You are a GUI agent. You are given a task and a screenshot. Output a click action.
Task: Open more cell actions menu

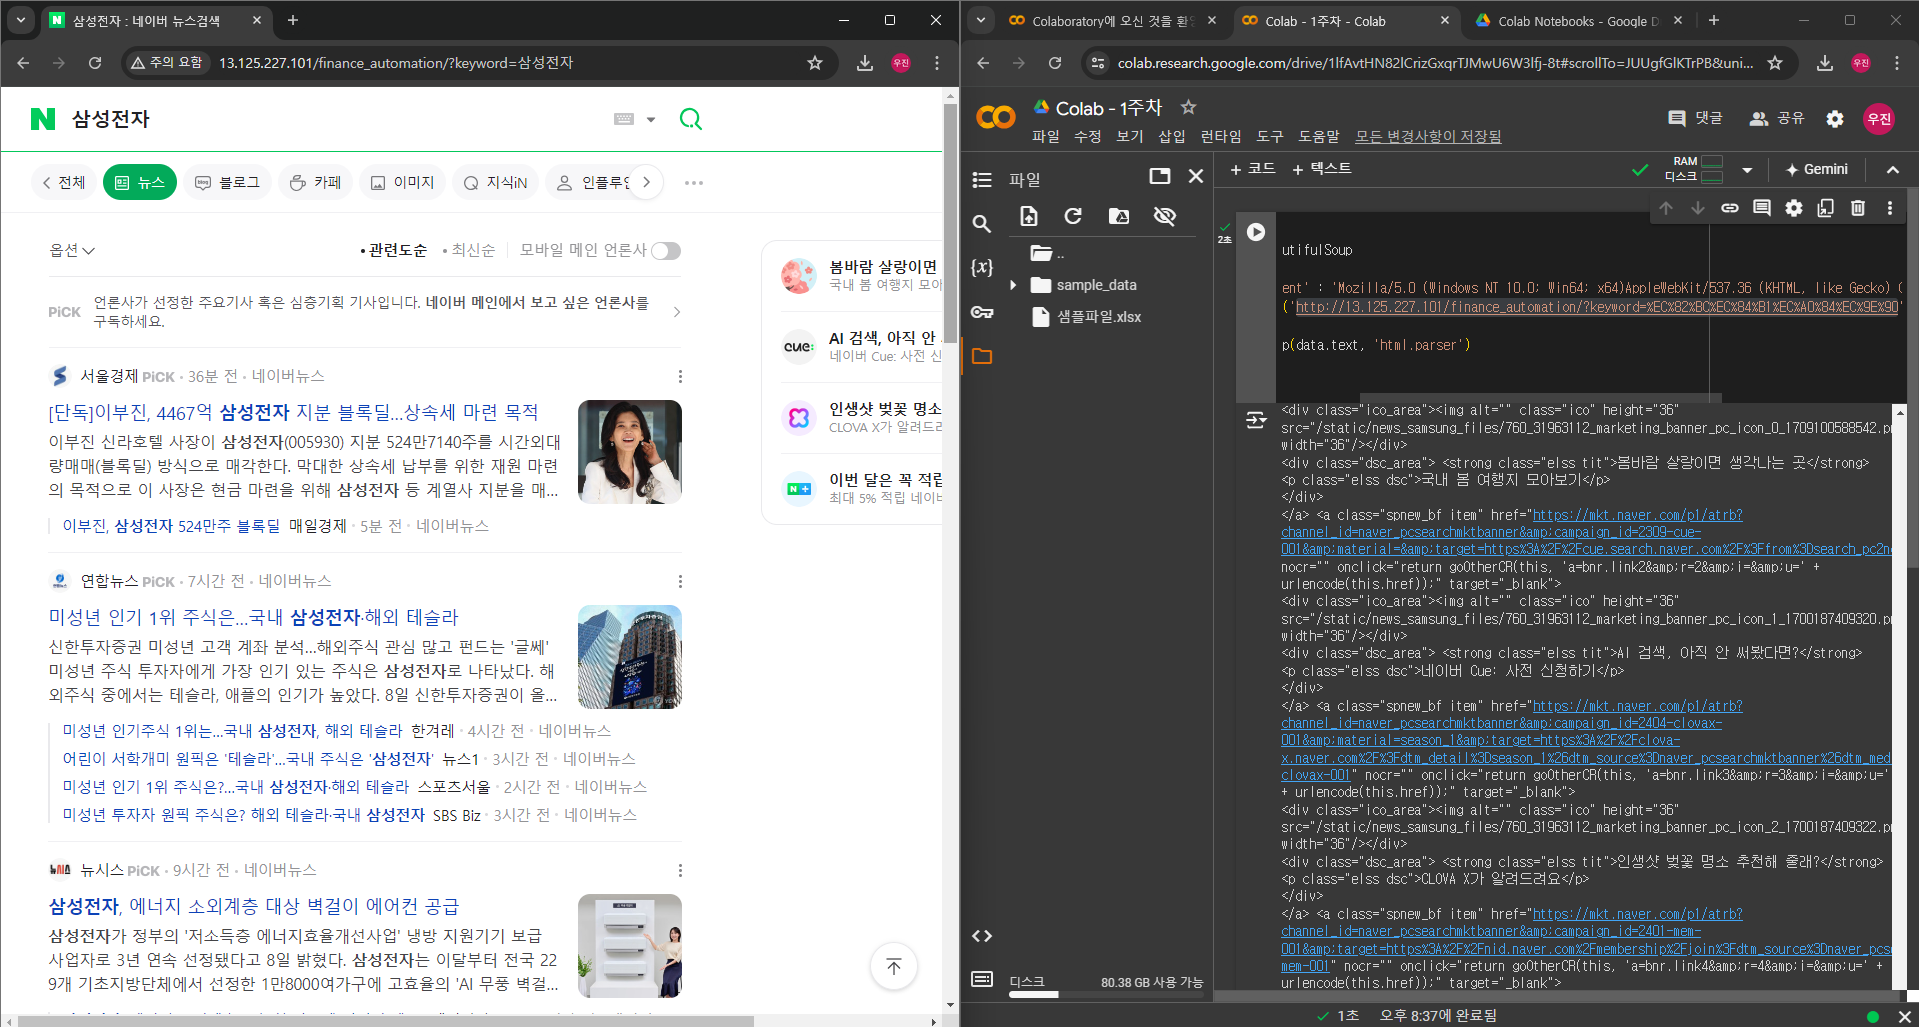[1890, 208]
